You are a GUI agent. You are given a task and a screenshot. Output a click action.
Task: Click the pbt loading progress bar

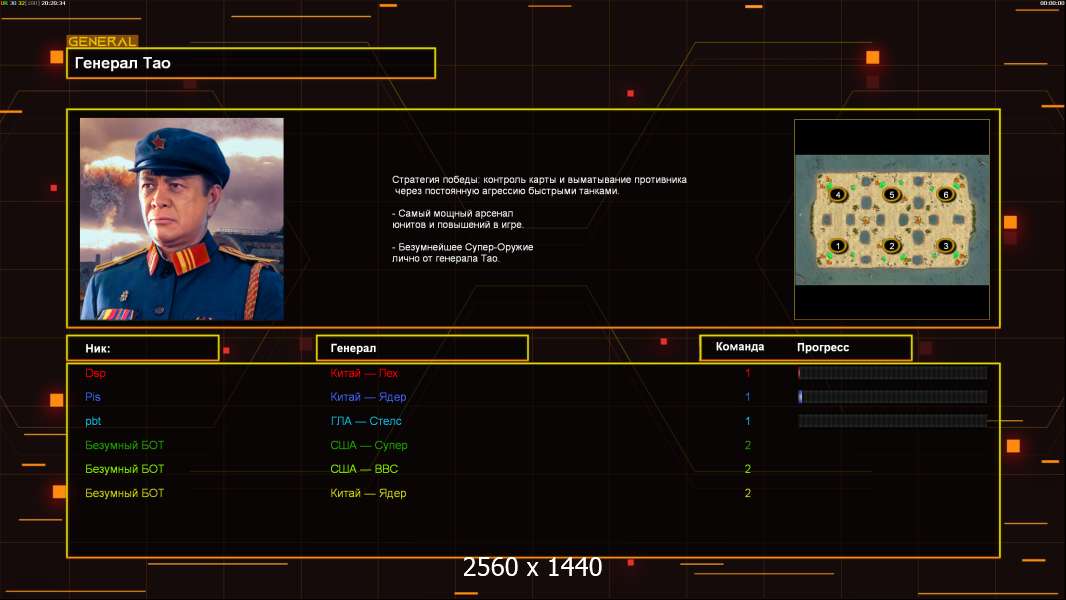[x=893, y=421]
